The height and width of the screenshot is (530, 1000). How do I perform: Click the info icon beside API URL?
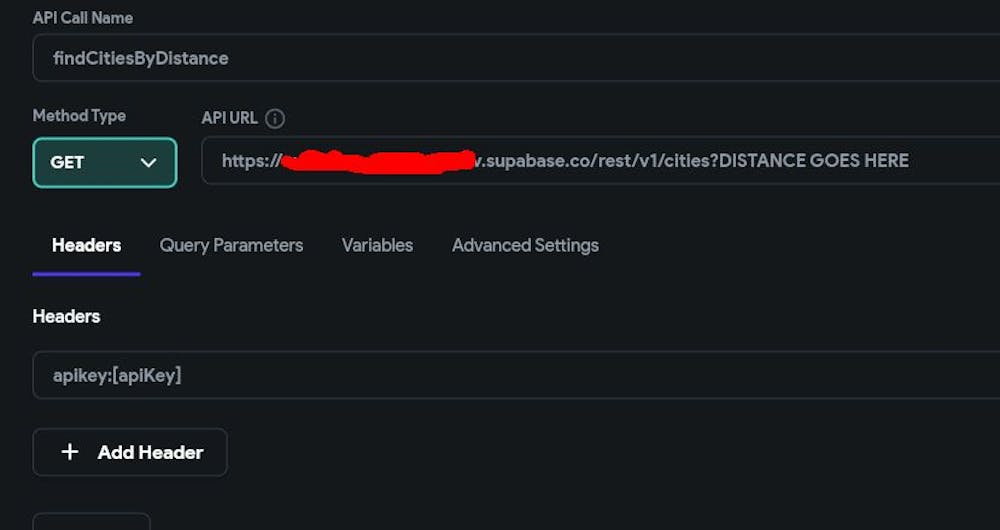tap(275, 118)
